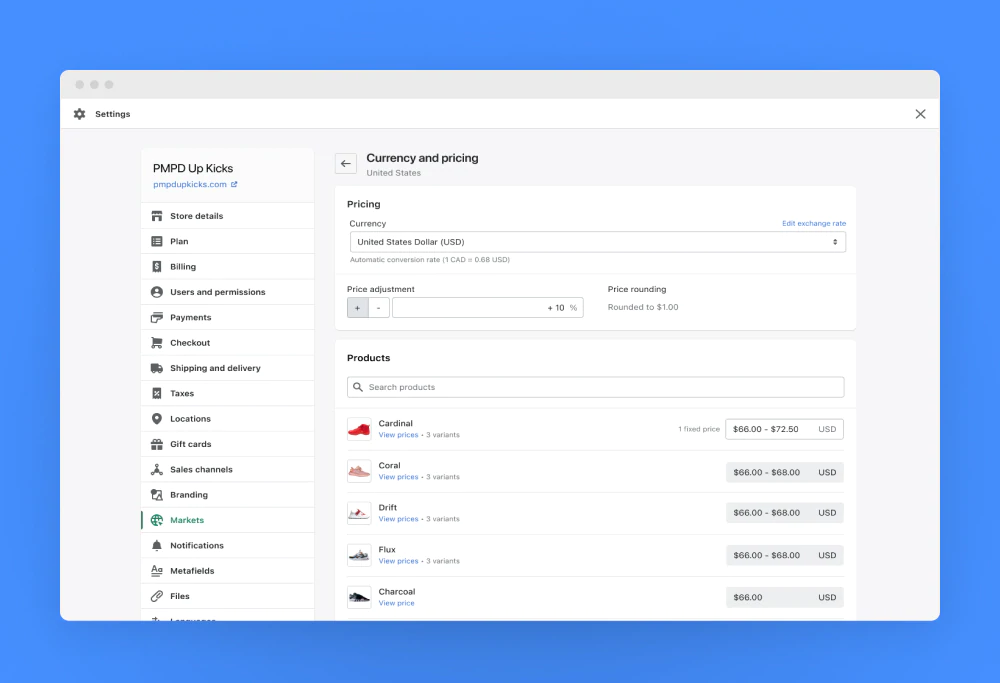
Task: Open Billing settings
Action: (x=228, y=267)
